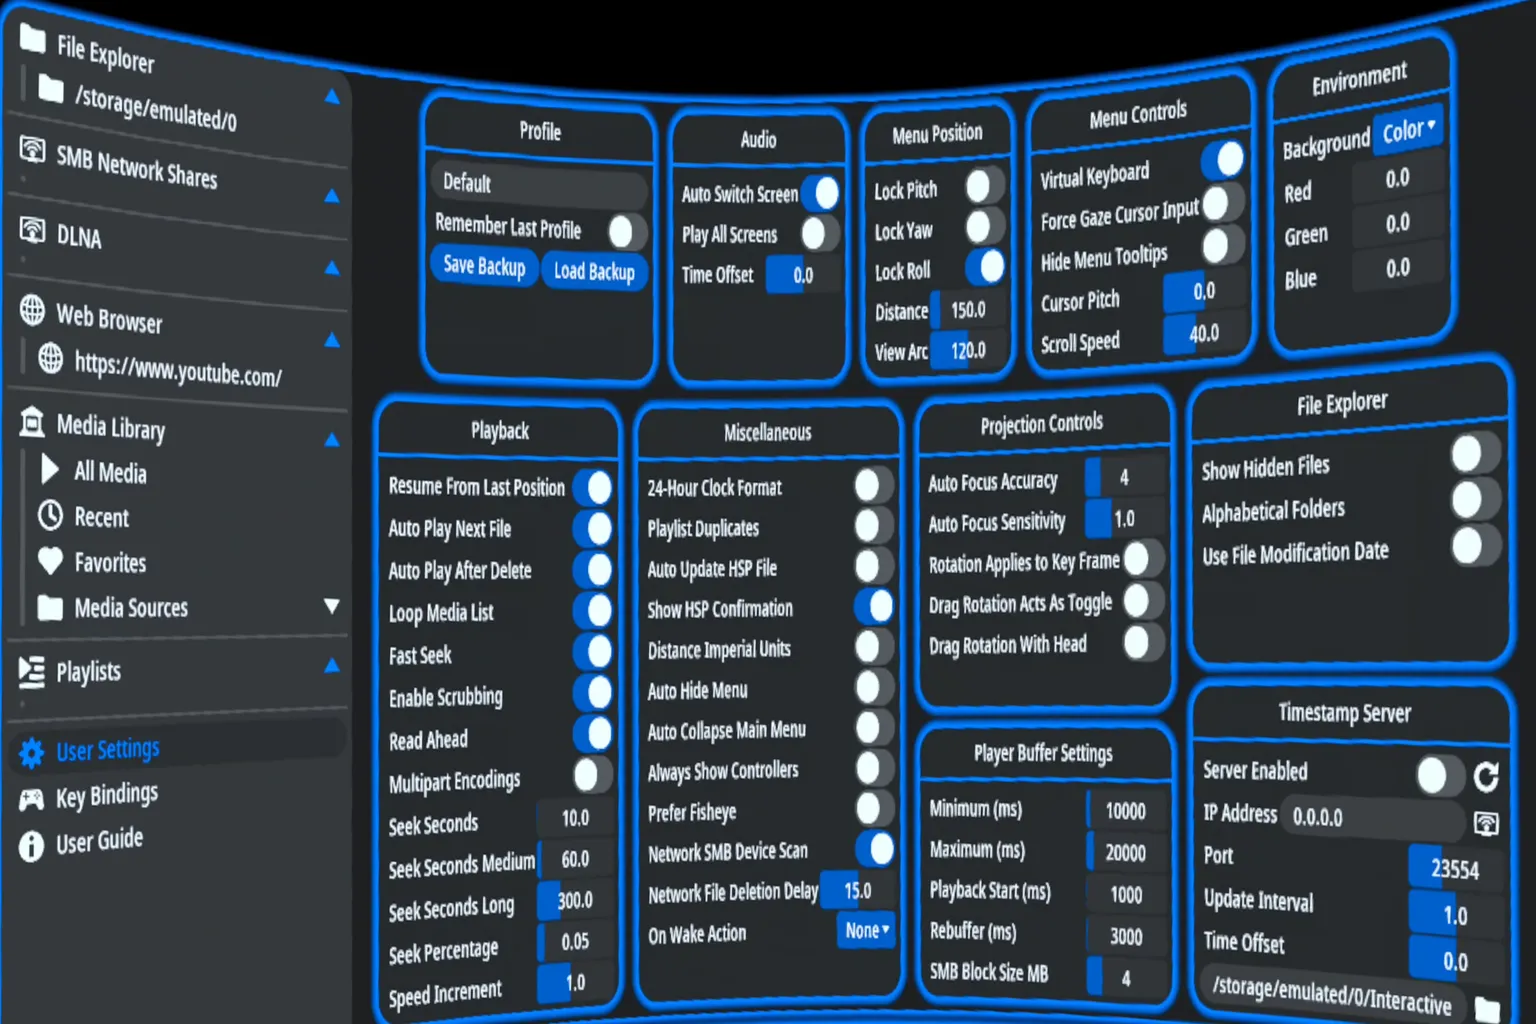The image size is (1536, 1024).
Task: Disable the Resume From Last Position toggle
Action: 594,487
